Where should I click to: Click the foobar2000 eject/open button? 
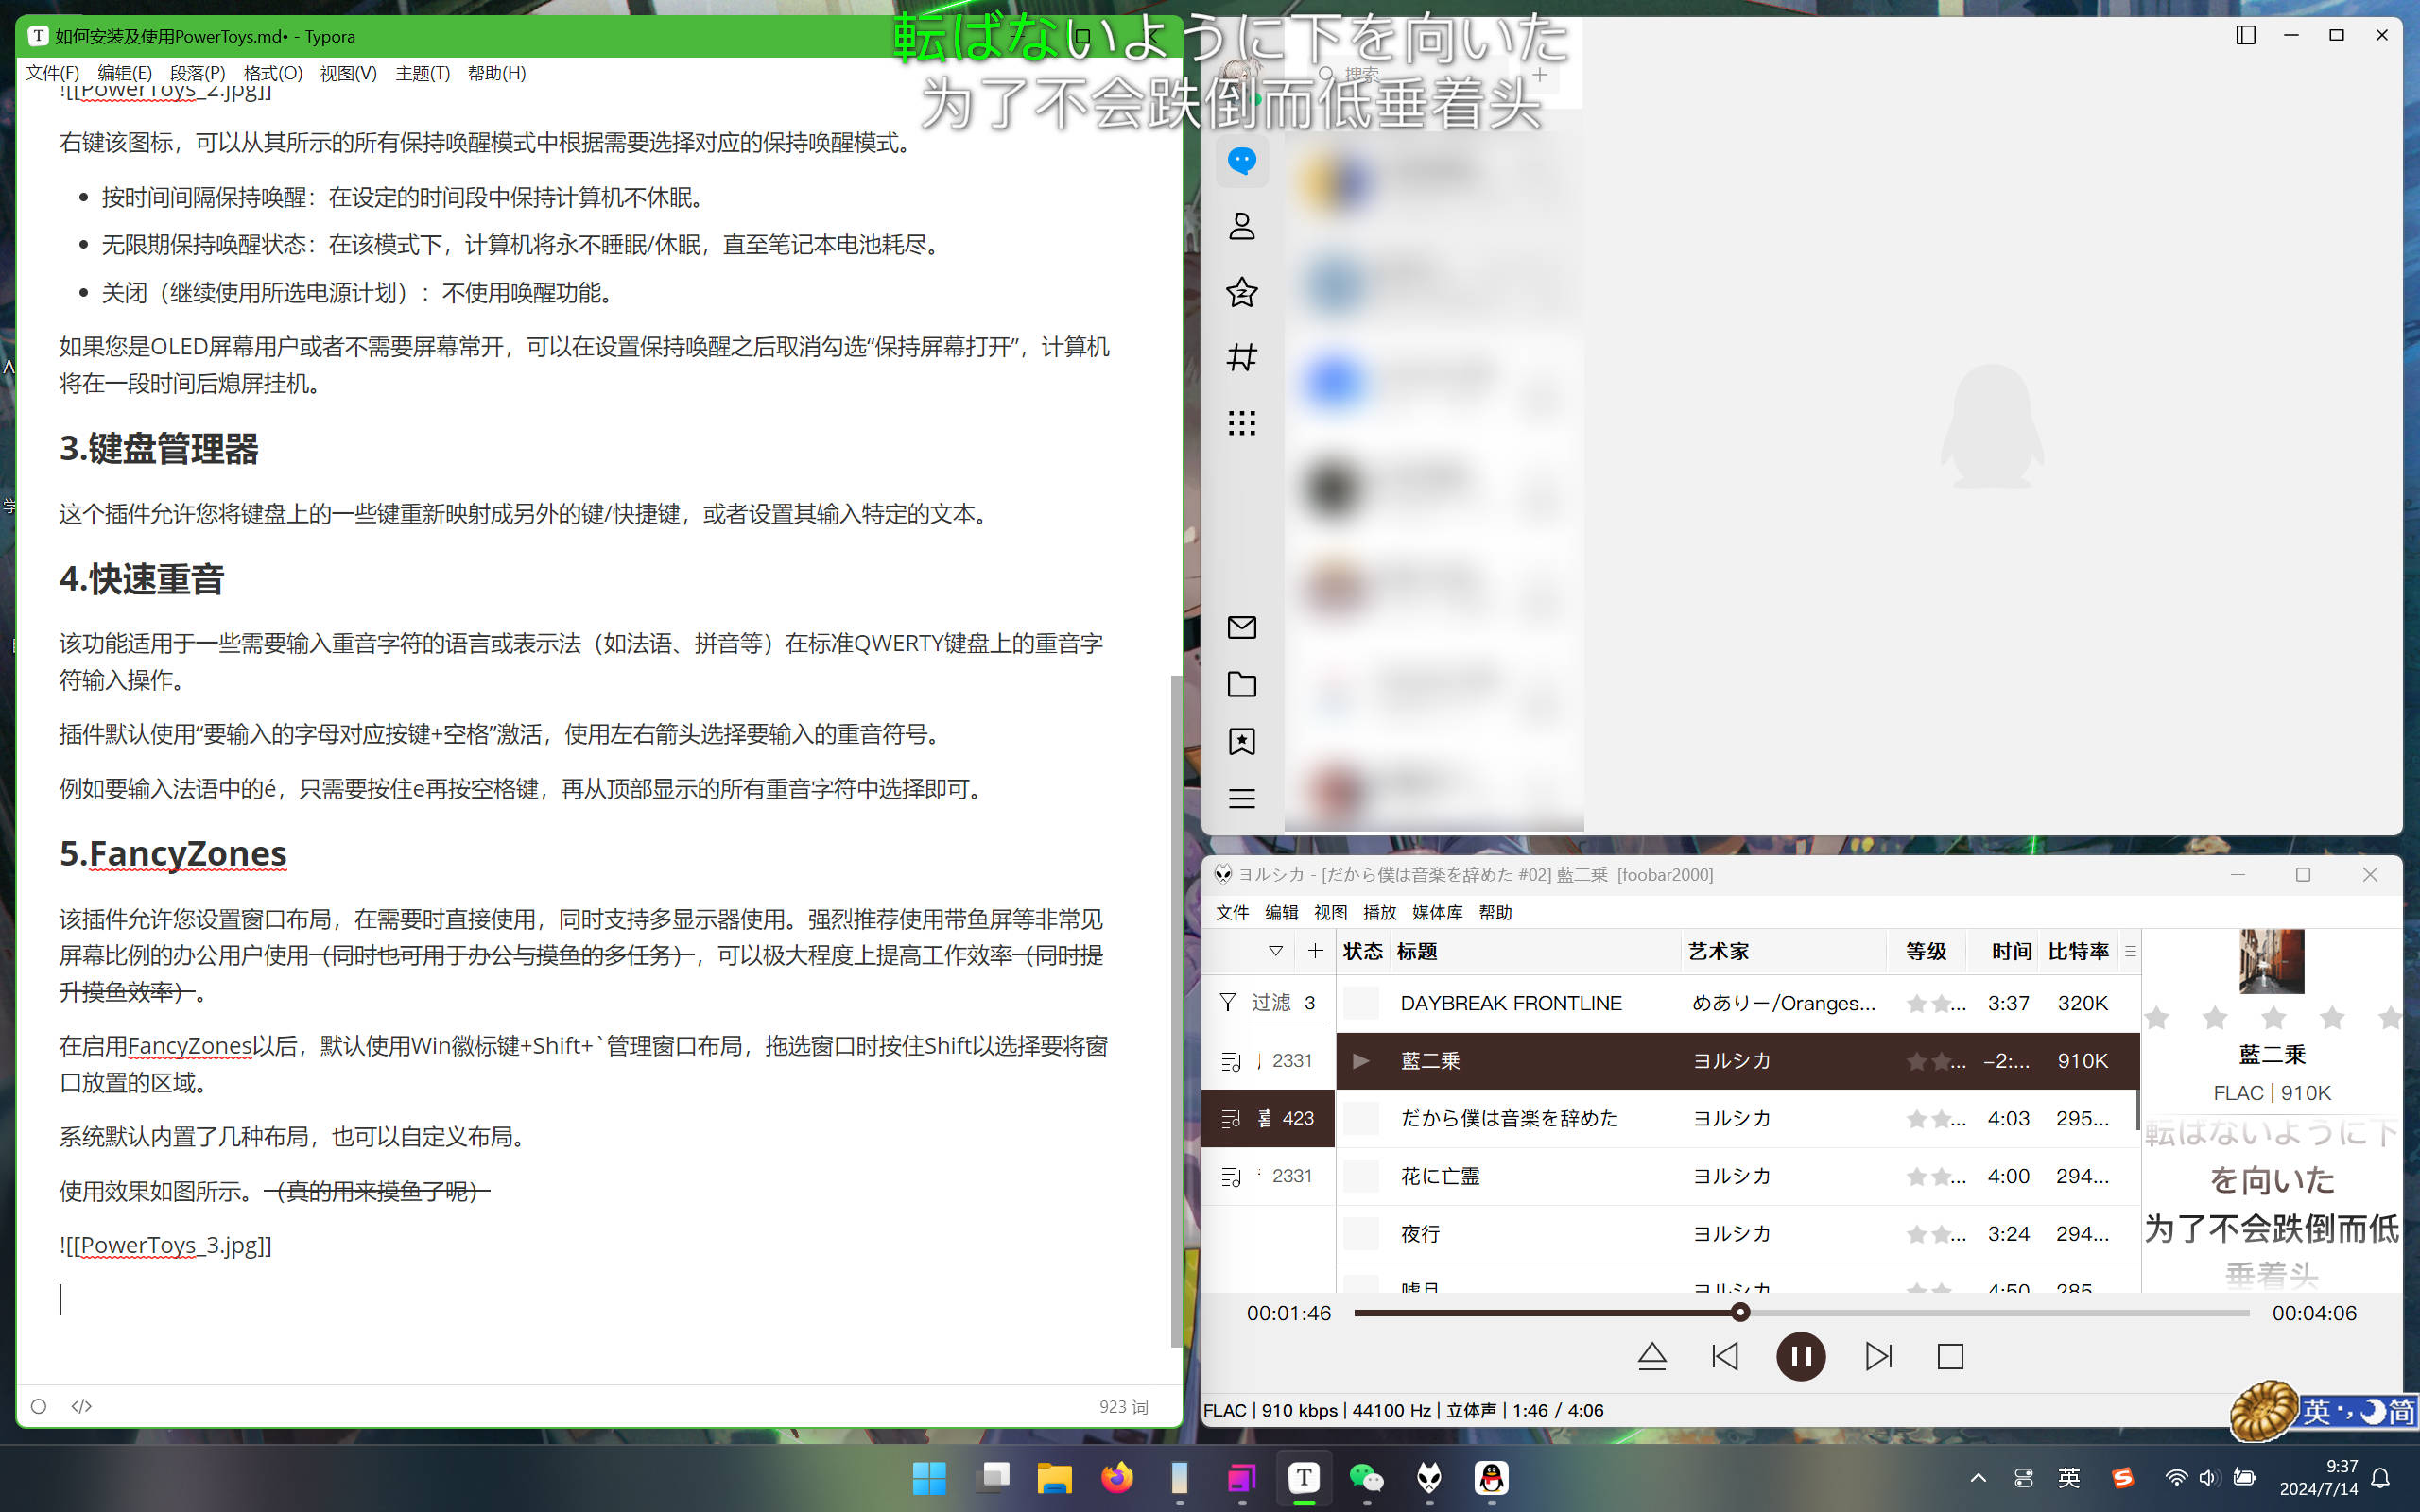(x=1651, y=1356)
